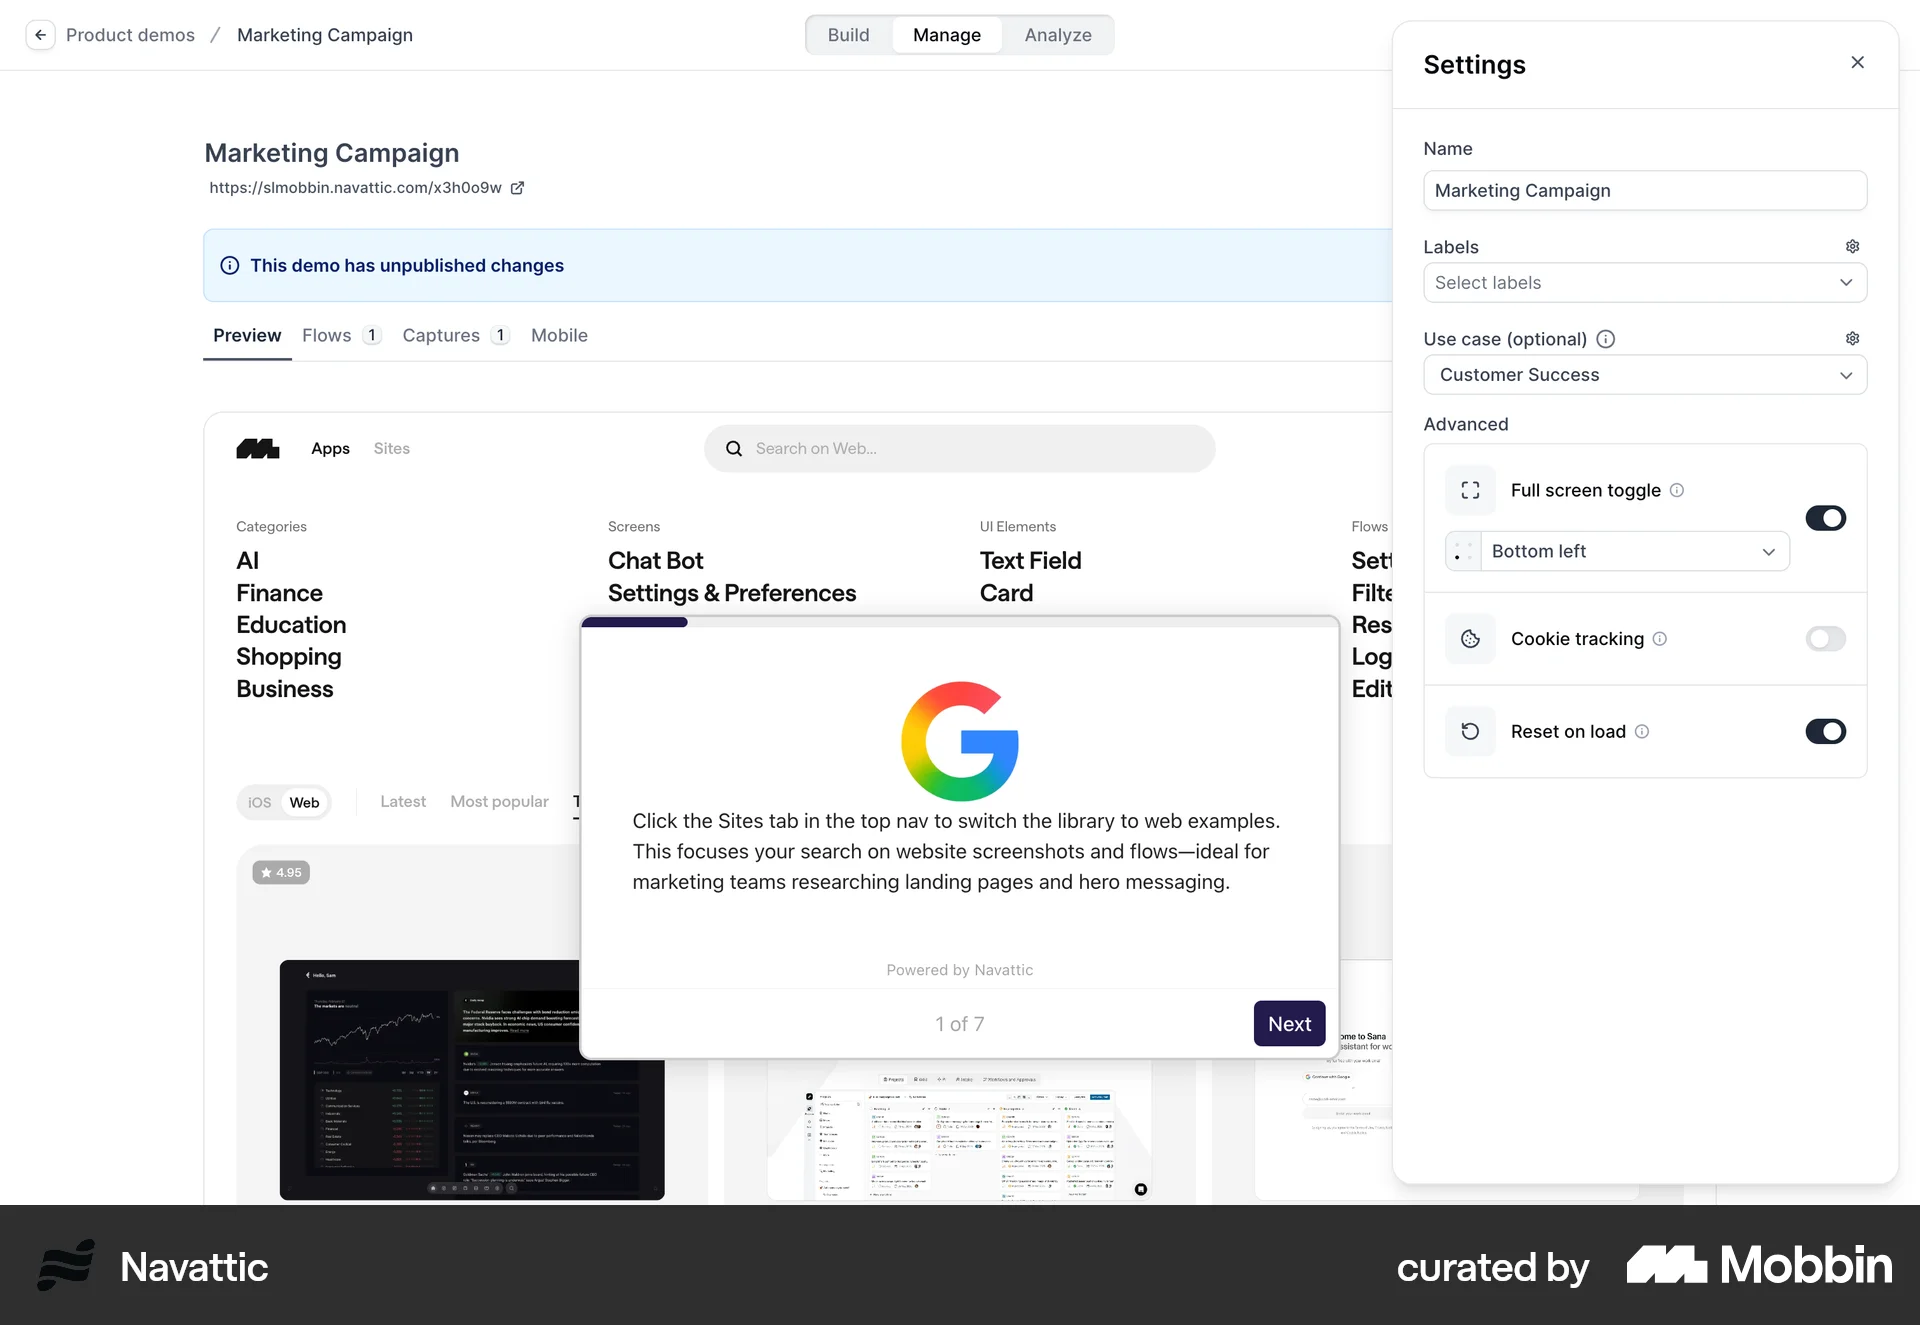Open the Select labels dropdown
Viewport: 1920px width, 1325px height.
(1645, 283)
